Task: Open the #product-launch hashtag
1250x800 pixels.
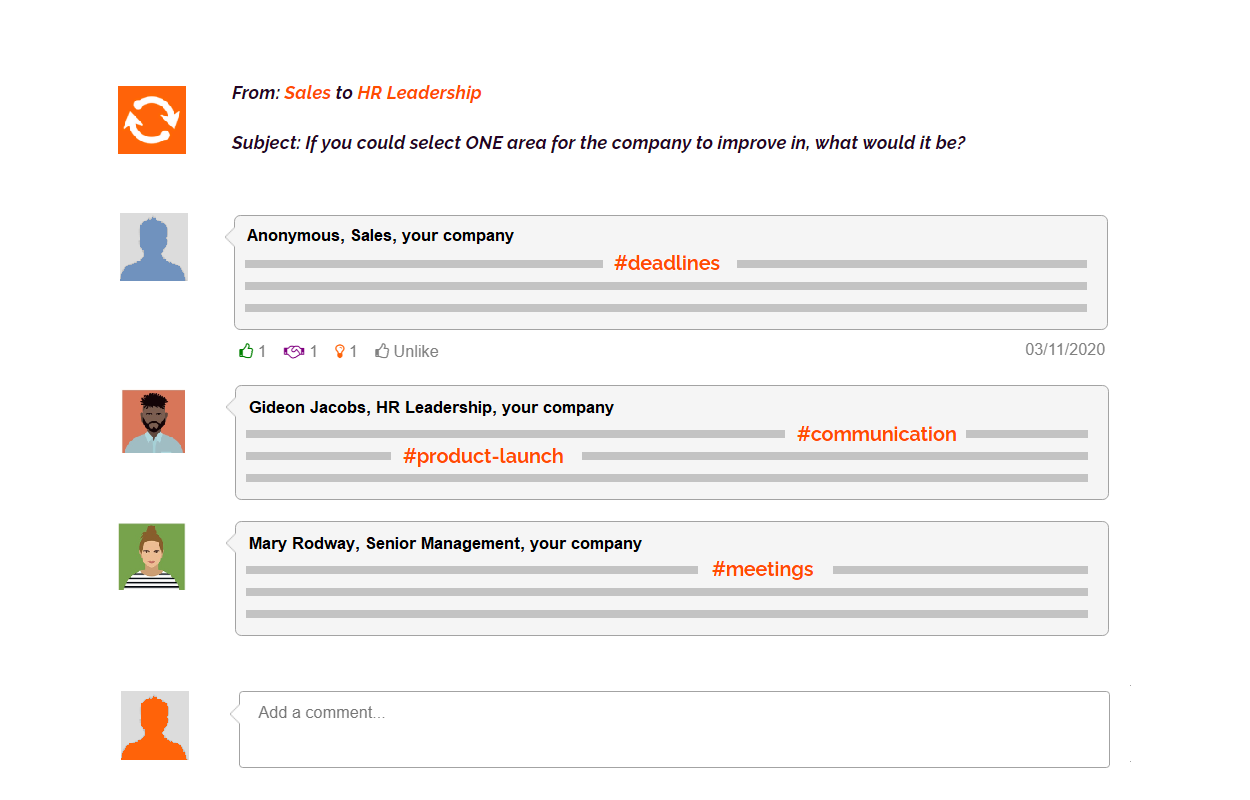Action: coord(483,456)
